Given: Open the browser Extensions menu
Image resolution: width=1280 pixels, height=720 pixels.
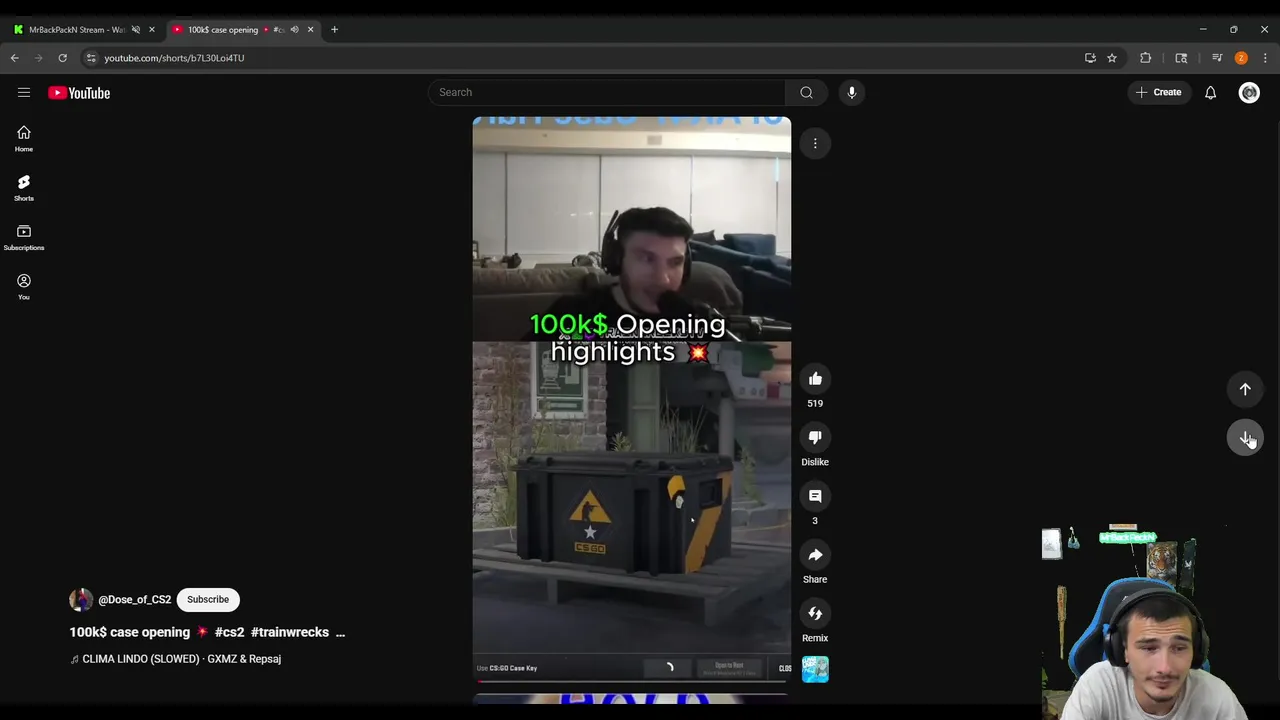Looking at the screenshot, I should (1146, 58).
